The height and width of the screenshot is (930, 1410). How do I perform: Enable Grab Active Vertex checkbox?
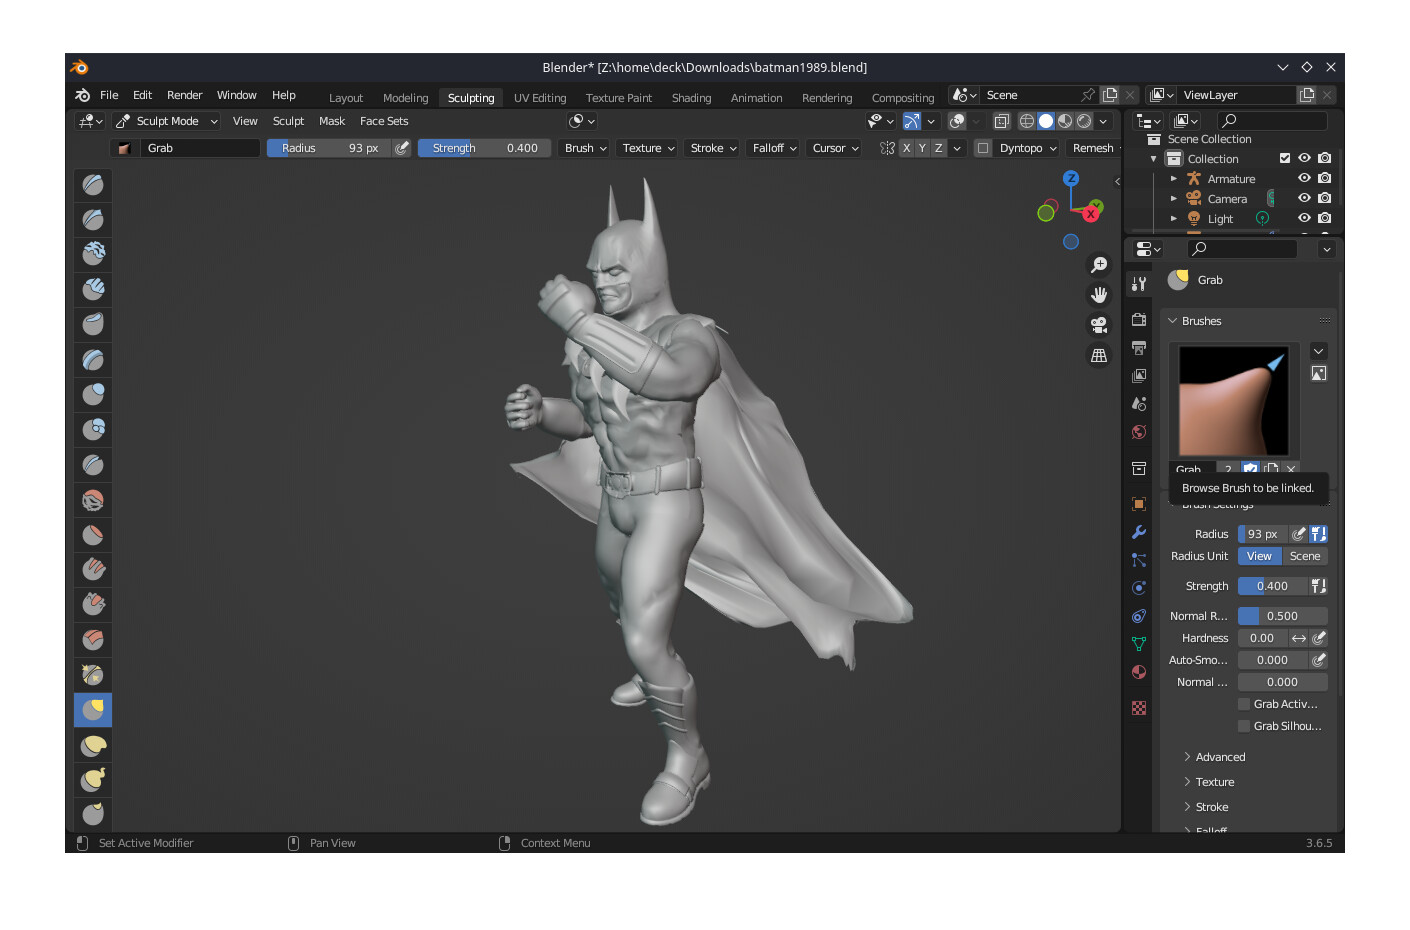tap(1244, 704)
